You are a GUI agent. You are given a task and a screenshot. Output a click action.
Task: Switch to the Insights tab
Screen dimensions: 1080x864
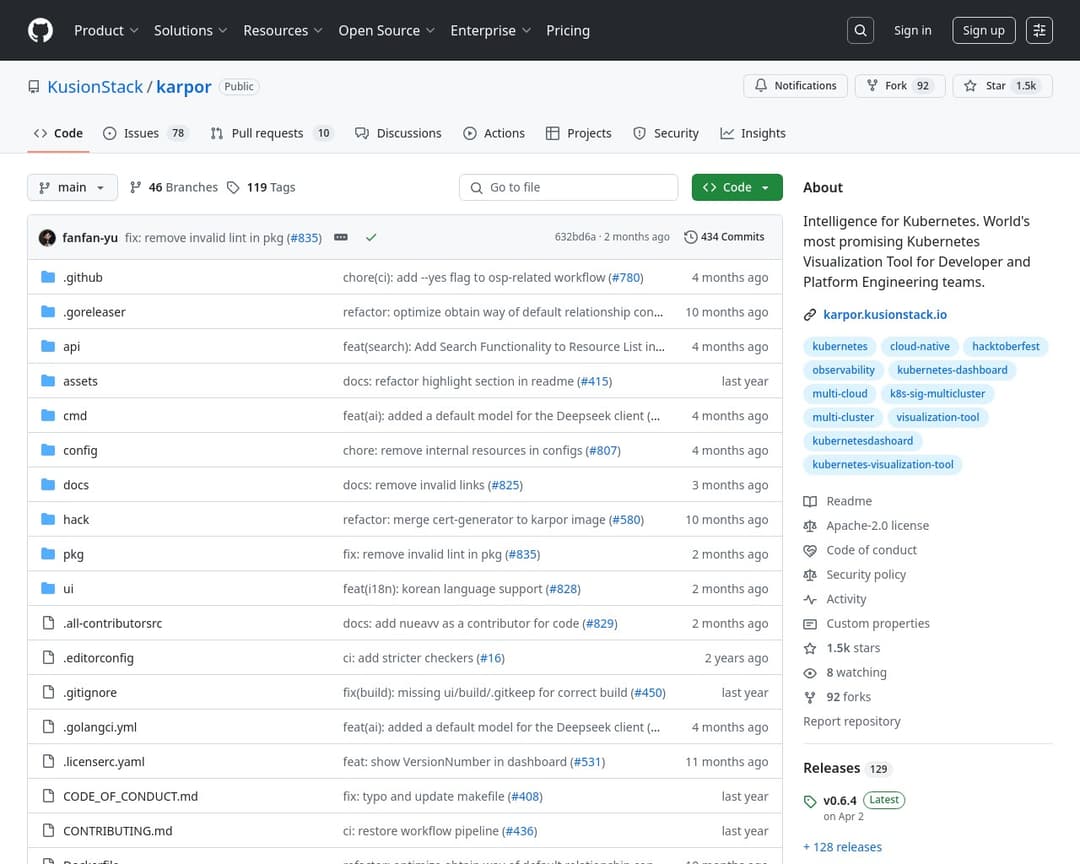753,133
